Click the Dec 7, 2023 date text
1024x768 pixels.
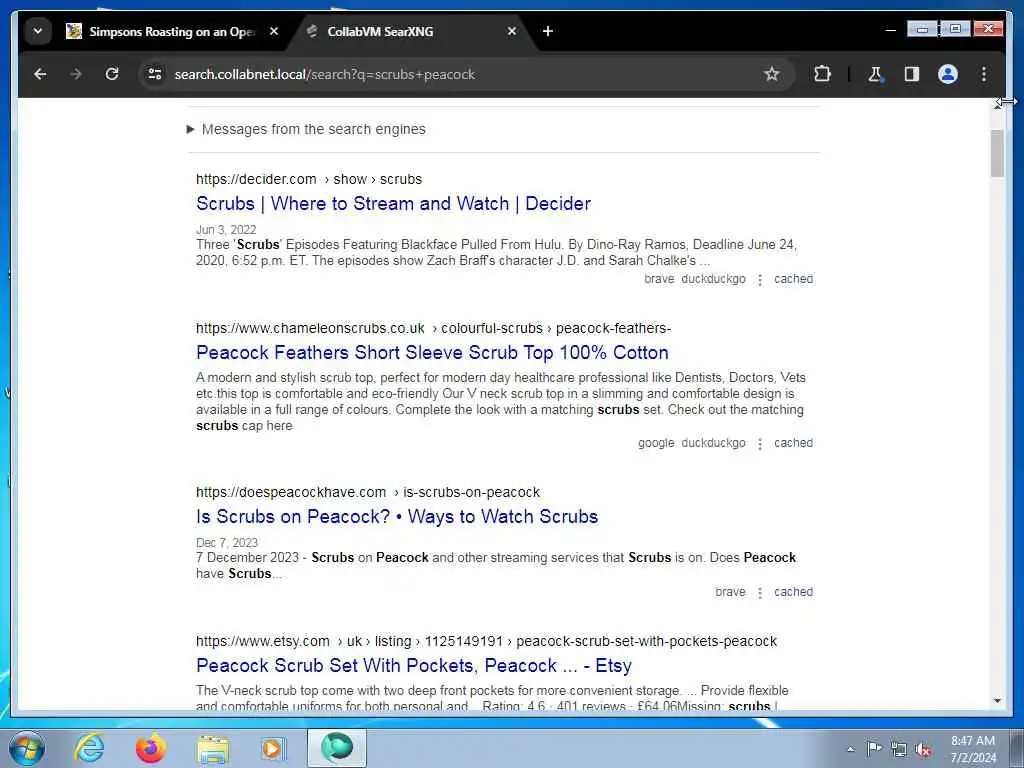tap(227, 543)
